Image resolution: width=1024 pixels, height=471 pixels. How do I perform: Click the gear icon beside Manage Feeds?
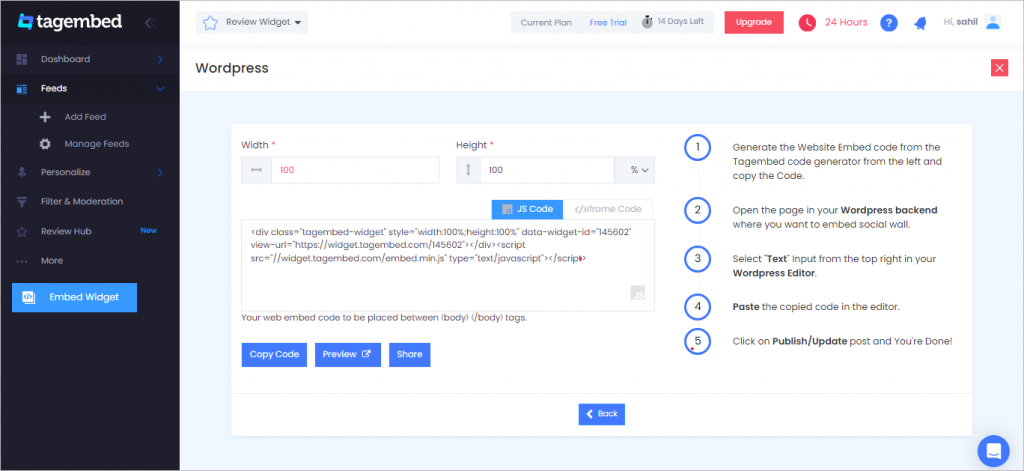pyautogui.click(x=45, y=144)
